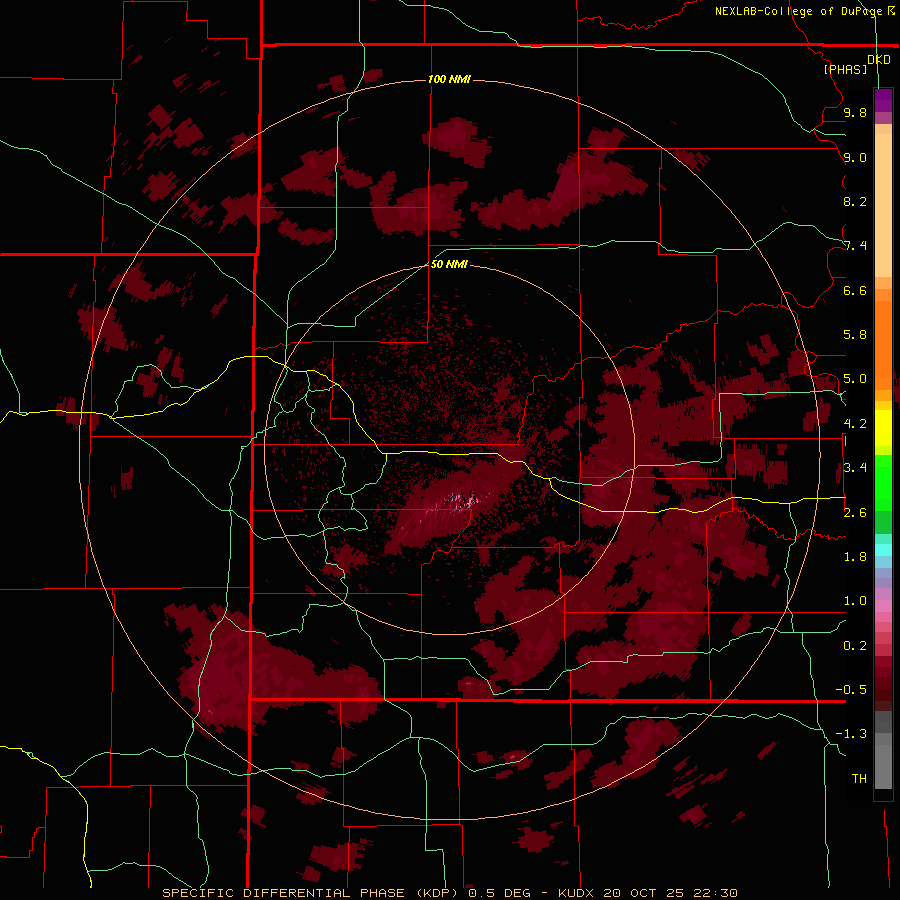Click the 6.6 color scale value
Screen dimensions: 900x900
[855, 290]
